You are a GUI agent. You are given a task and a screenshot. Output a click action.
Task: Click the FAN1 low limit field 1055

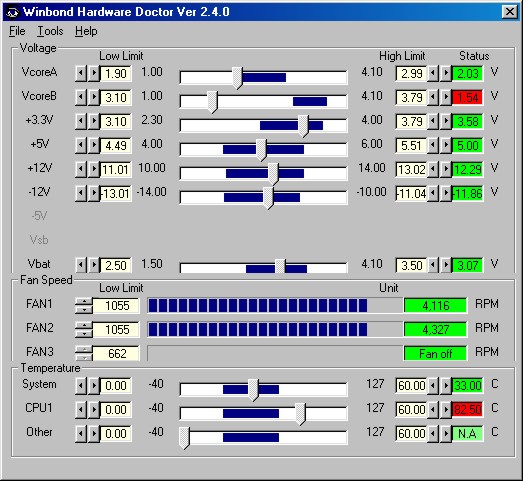point(116,306)
